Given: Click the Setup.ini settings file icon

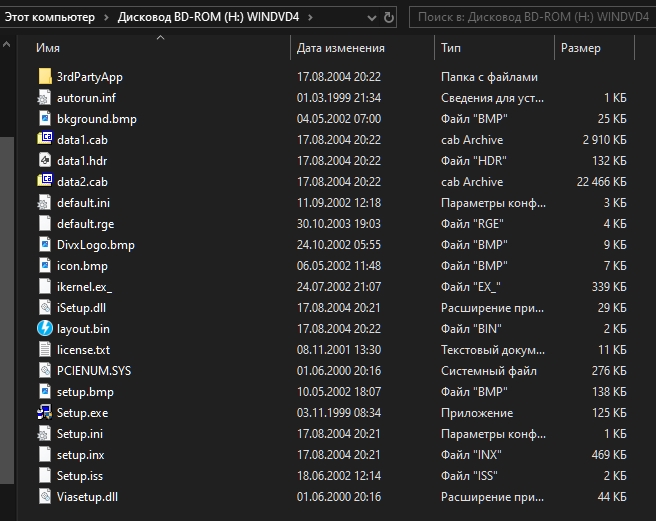Looking at the screenshot, I should (x=45, y=434).
